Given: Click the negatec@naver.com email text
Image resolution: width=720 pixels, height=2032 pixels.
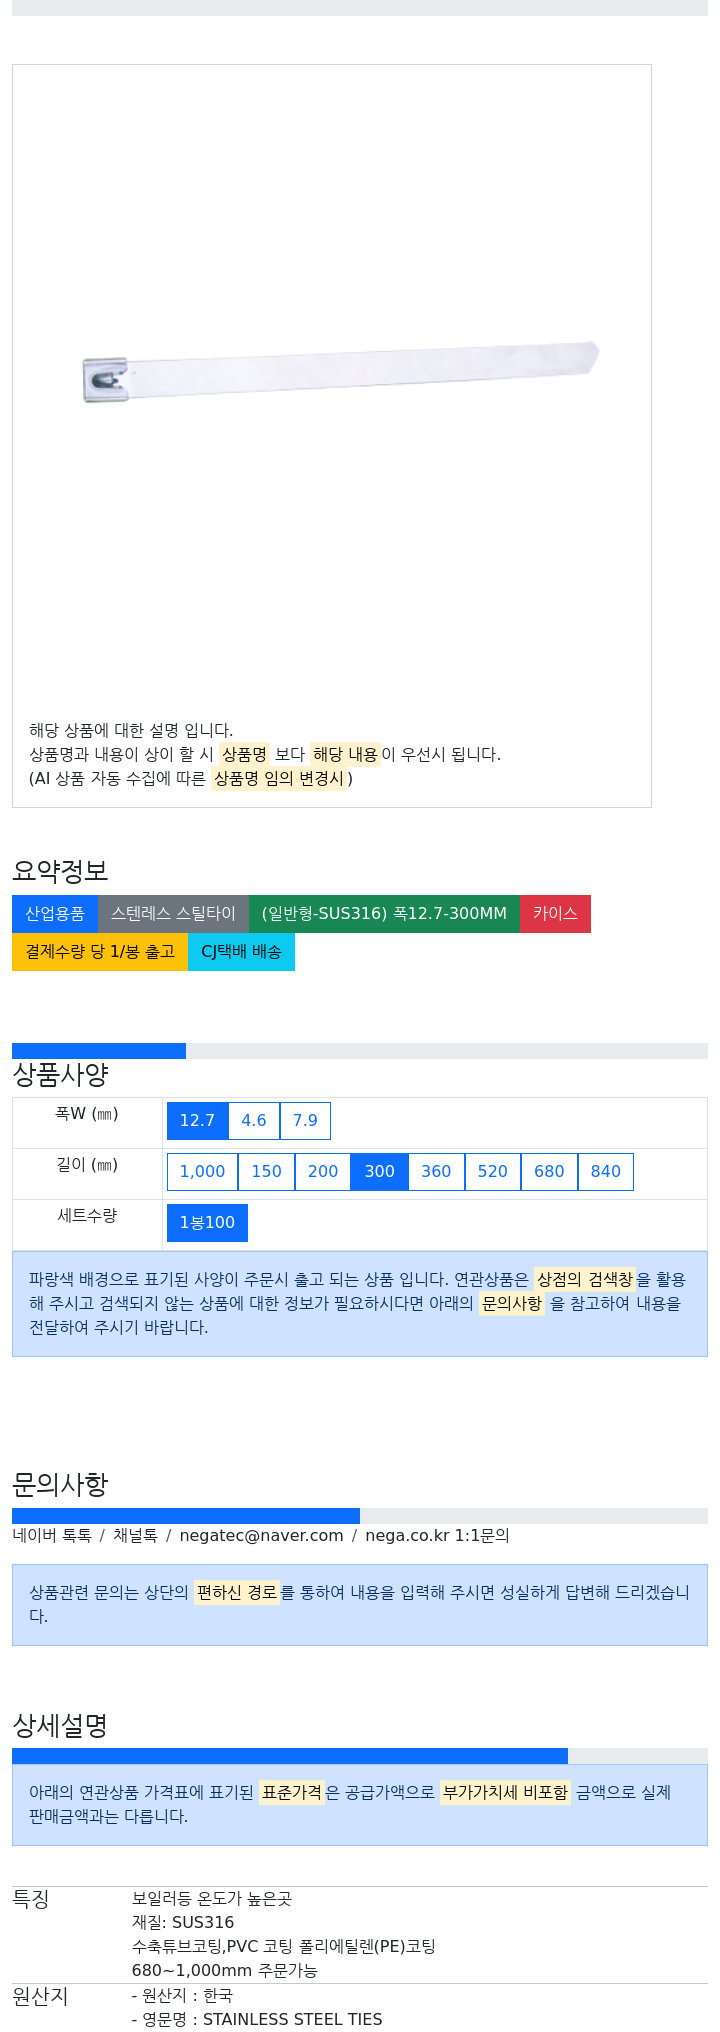Looking at the screenshot, I should [x=261, y=1536].
